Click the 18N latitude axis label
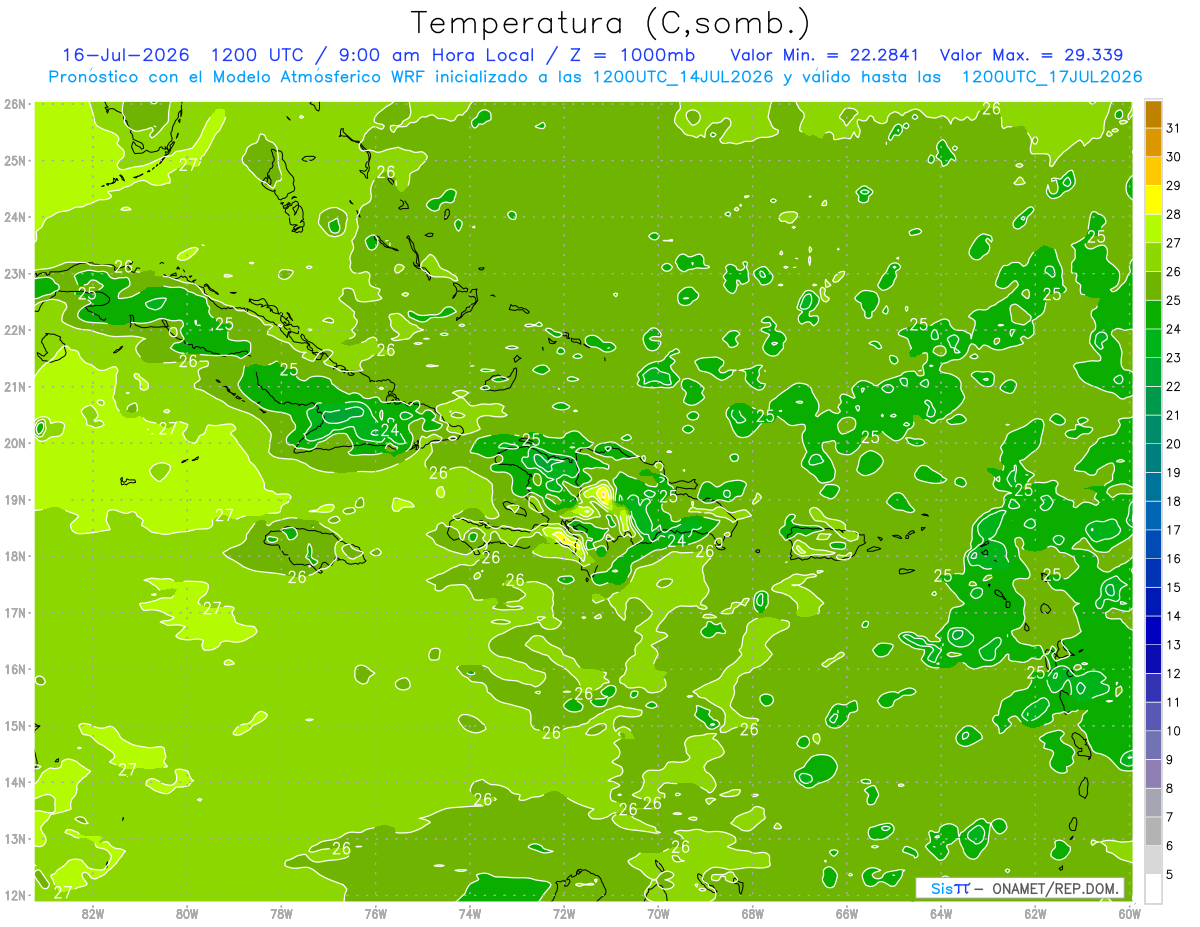This screenshot has width=1200, height=927. pyautogui.click(x=15, y=556)
